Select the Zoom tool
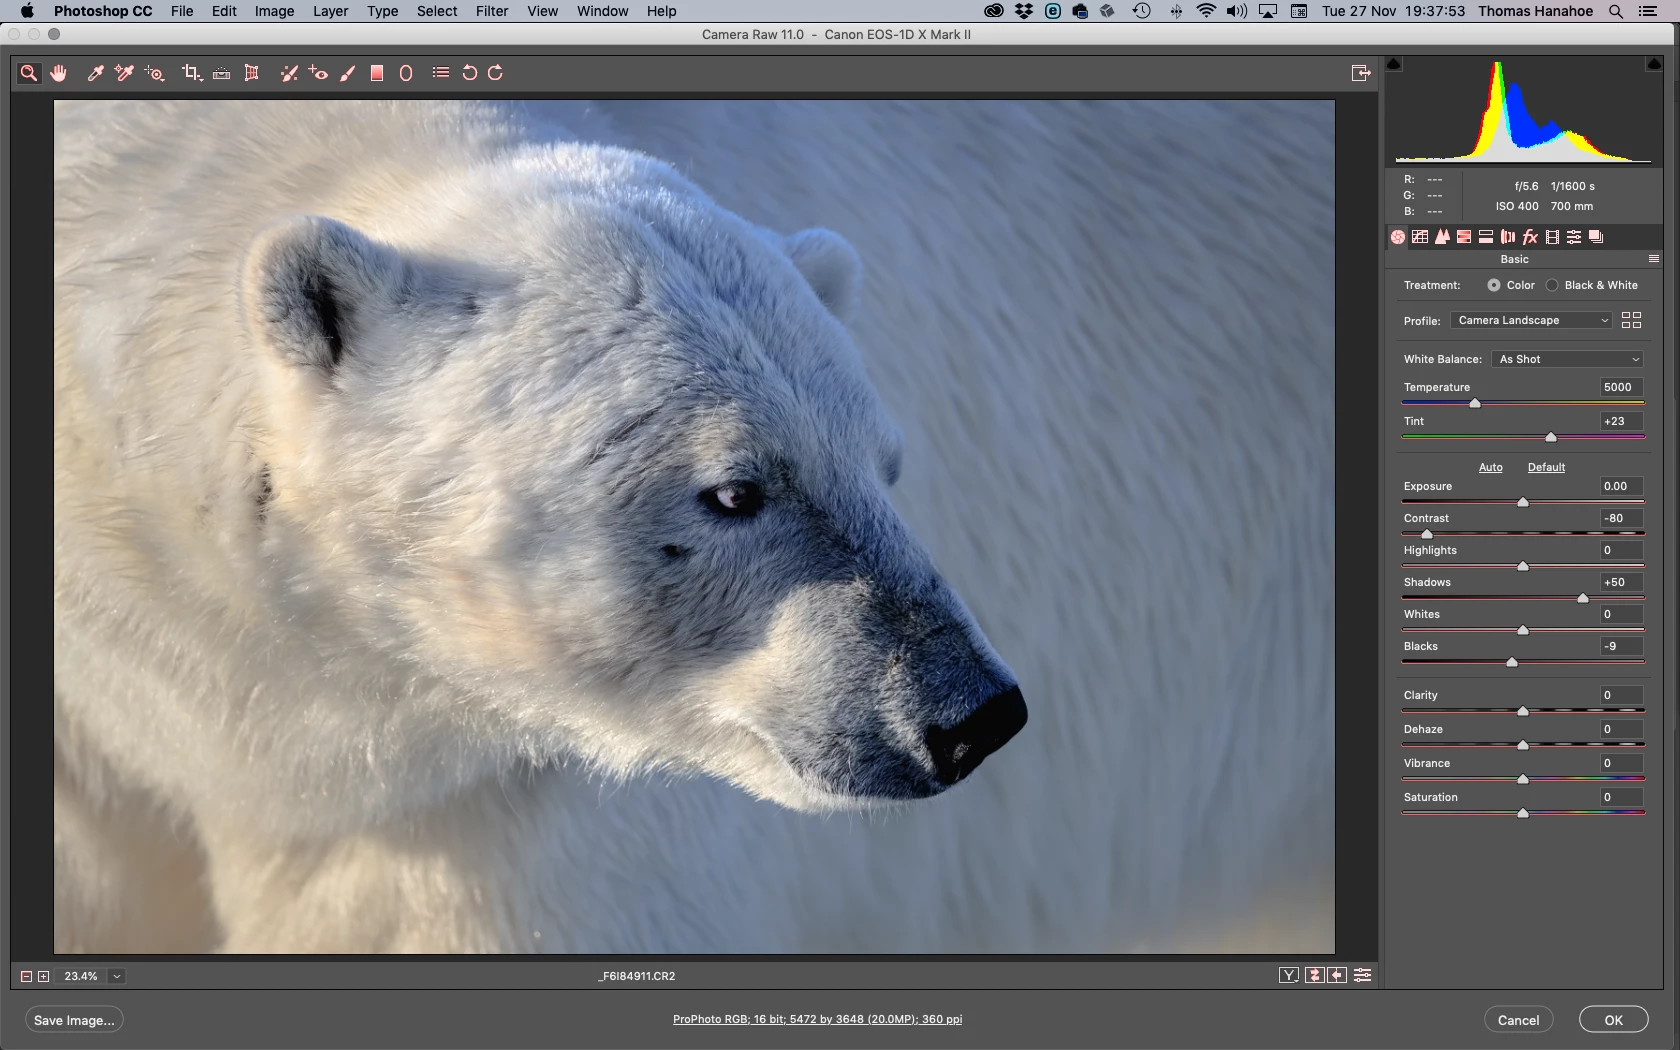This screenshot has width=1680, height=1050. tap(29, 73)
